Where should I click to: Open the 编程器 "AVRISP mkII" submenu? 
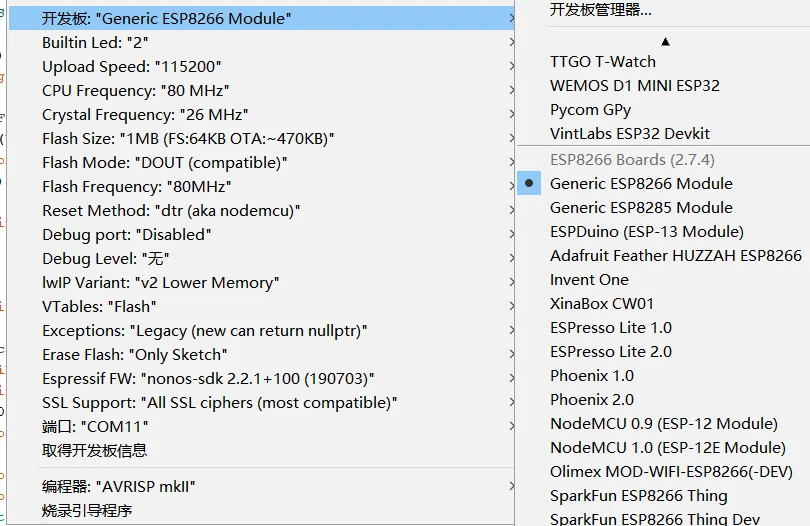(x=261, y=487)
